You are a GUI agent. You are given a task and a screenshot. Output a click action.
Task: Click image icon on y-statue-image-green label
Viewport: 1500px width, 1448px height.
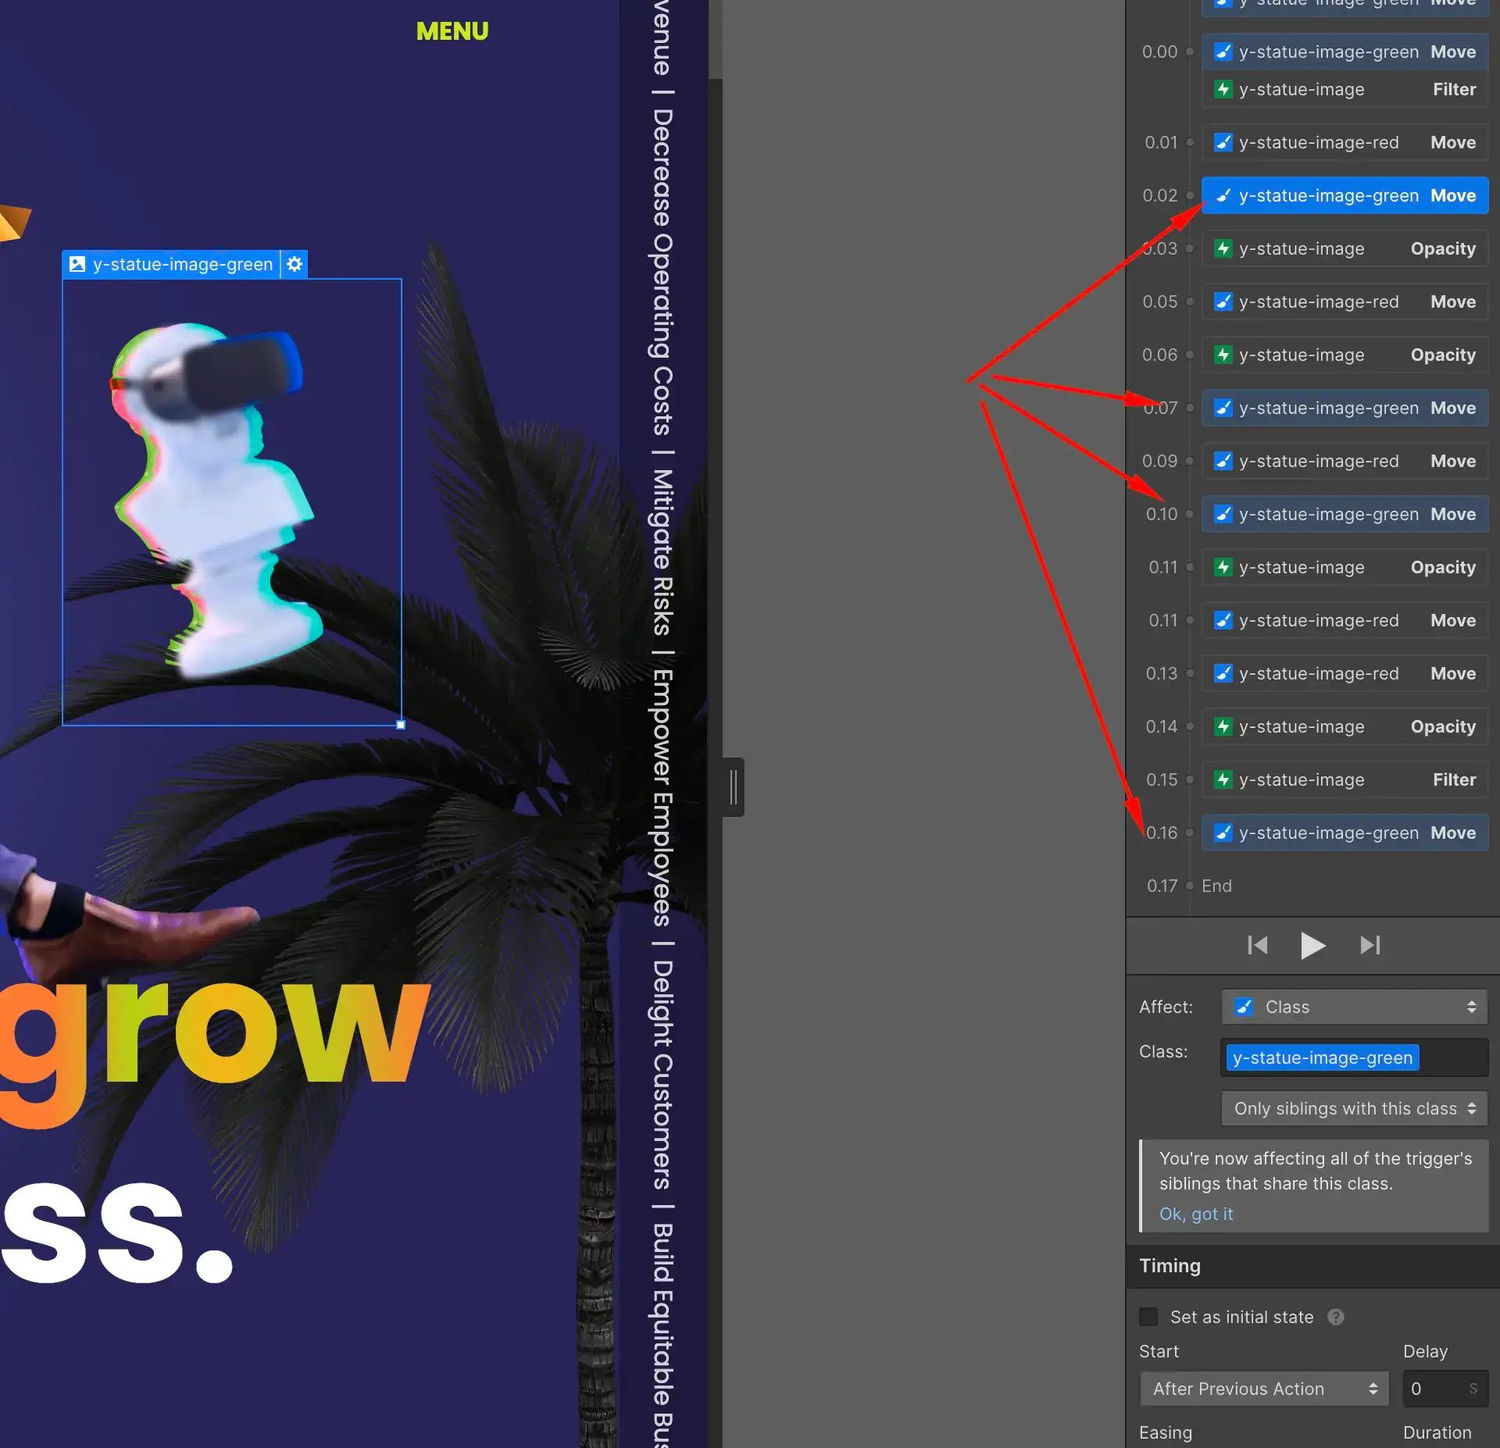tap(77, 264)
